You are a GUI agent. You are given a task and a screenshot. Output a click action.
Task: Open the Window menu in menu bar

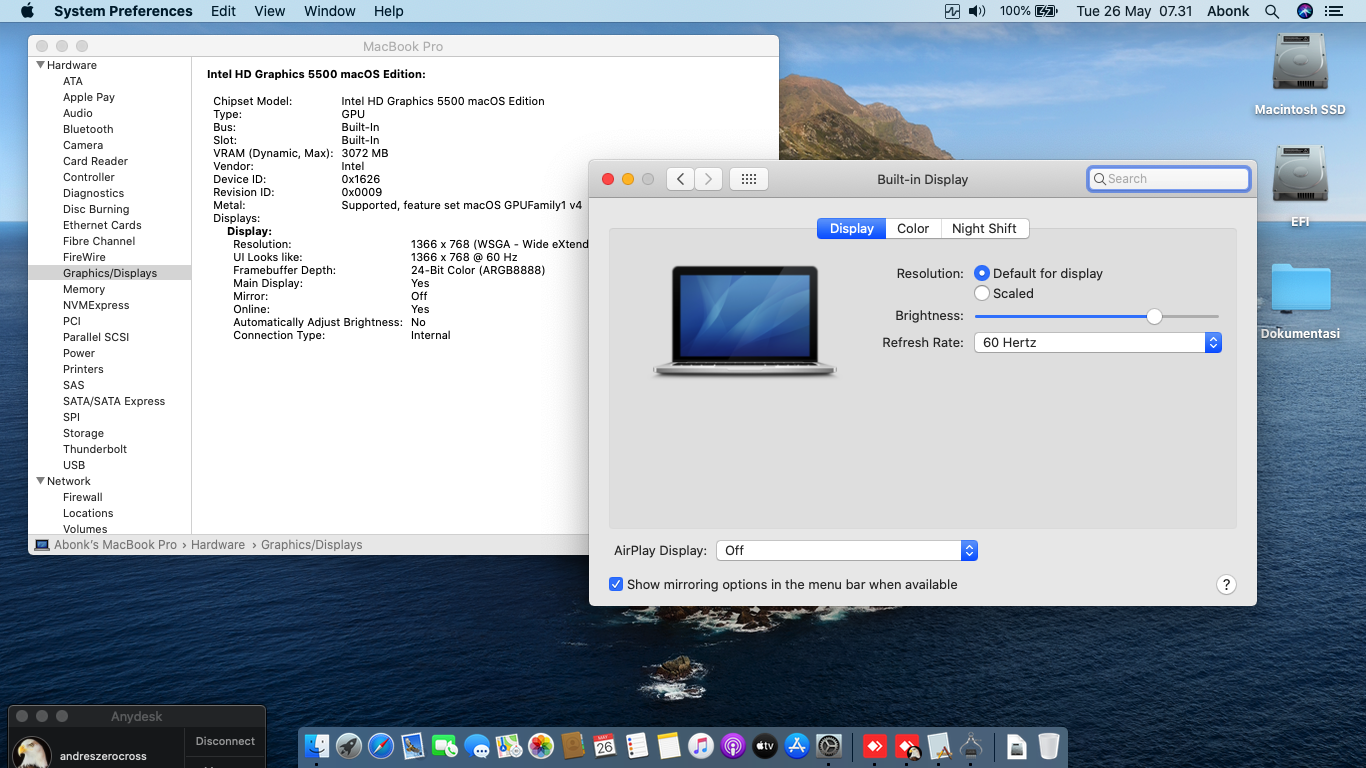pyautogui.click(x=329, y=11)
